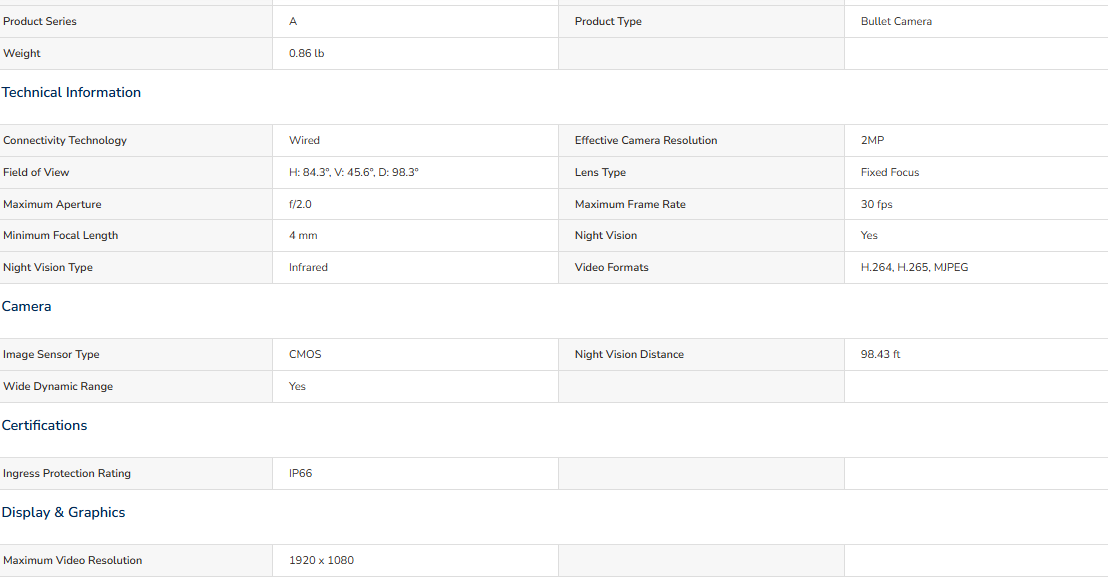Click the Technical Information section heading
Screen dimensions: 1108x588
(71, 93)
